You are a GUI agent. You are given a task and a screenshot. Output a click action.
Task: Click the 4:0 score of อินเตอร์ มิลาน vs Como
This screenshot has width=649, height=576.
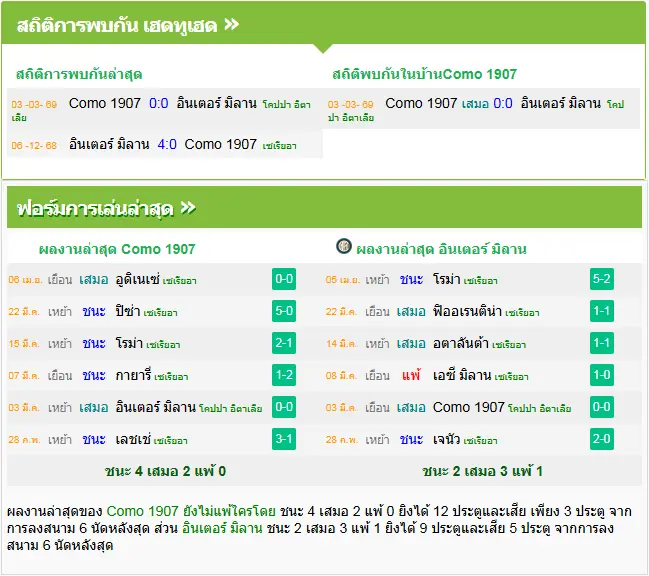click(167, 144)
